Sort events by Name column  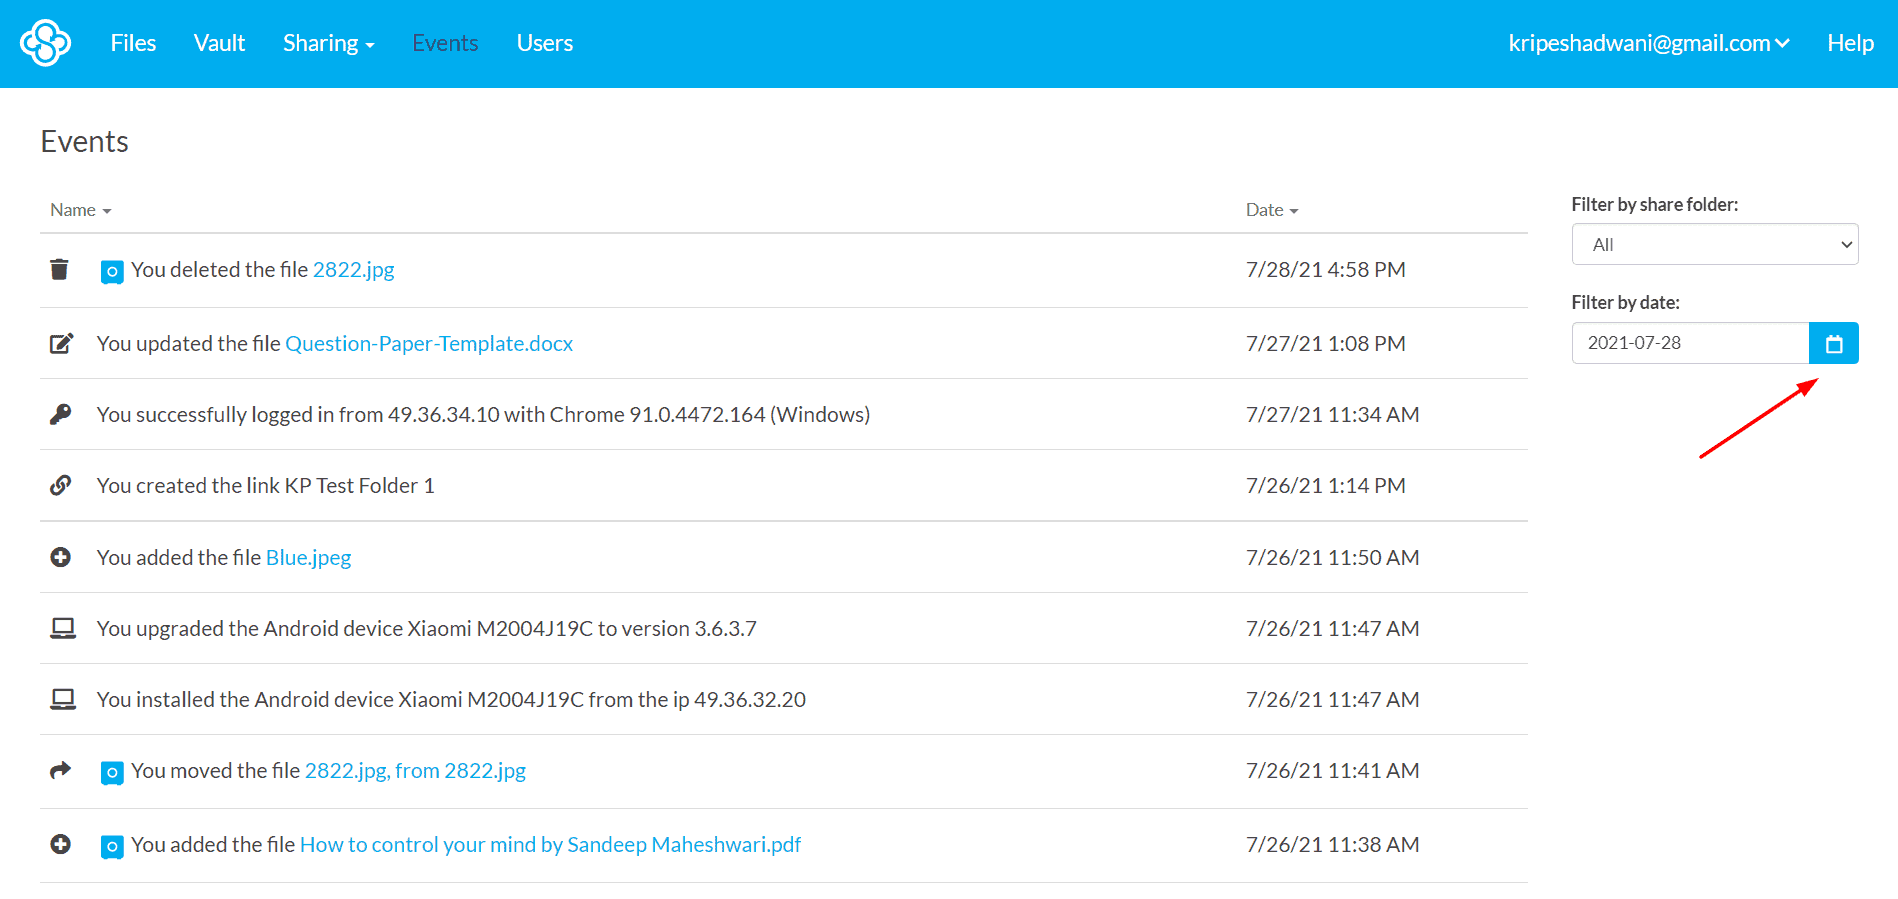tap(80, 210)
